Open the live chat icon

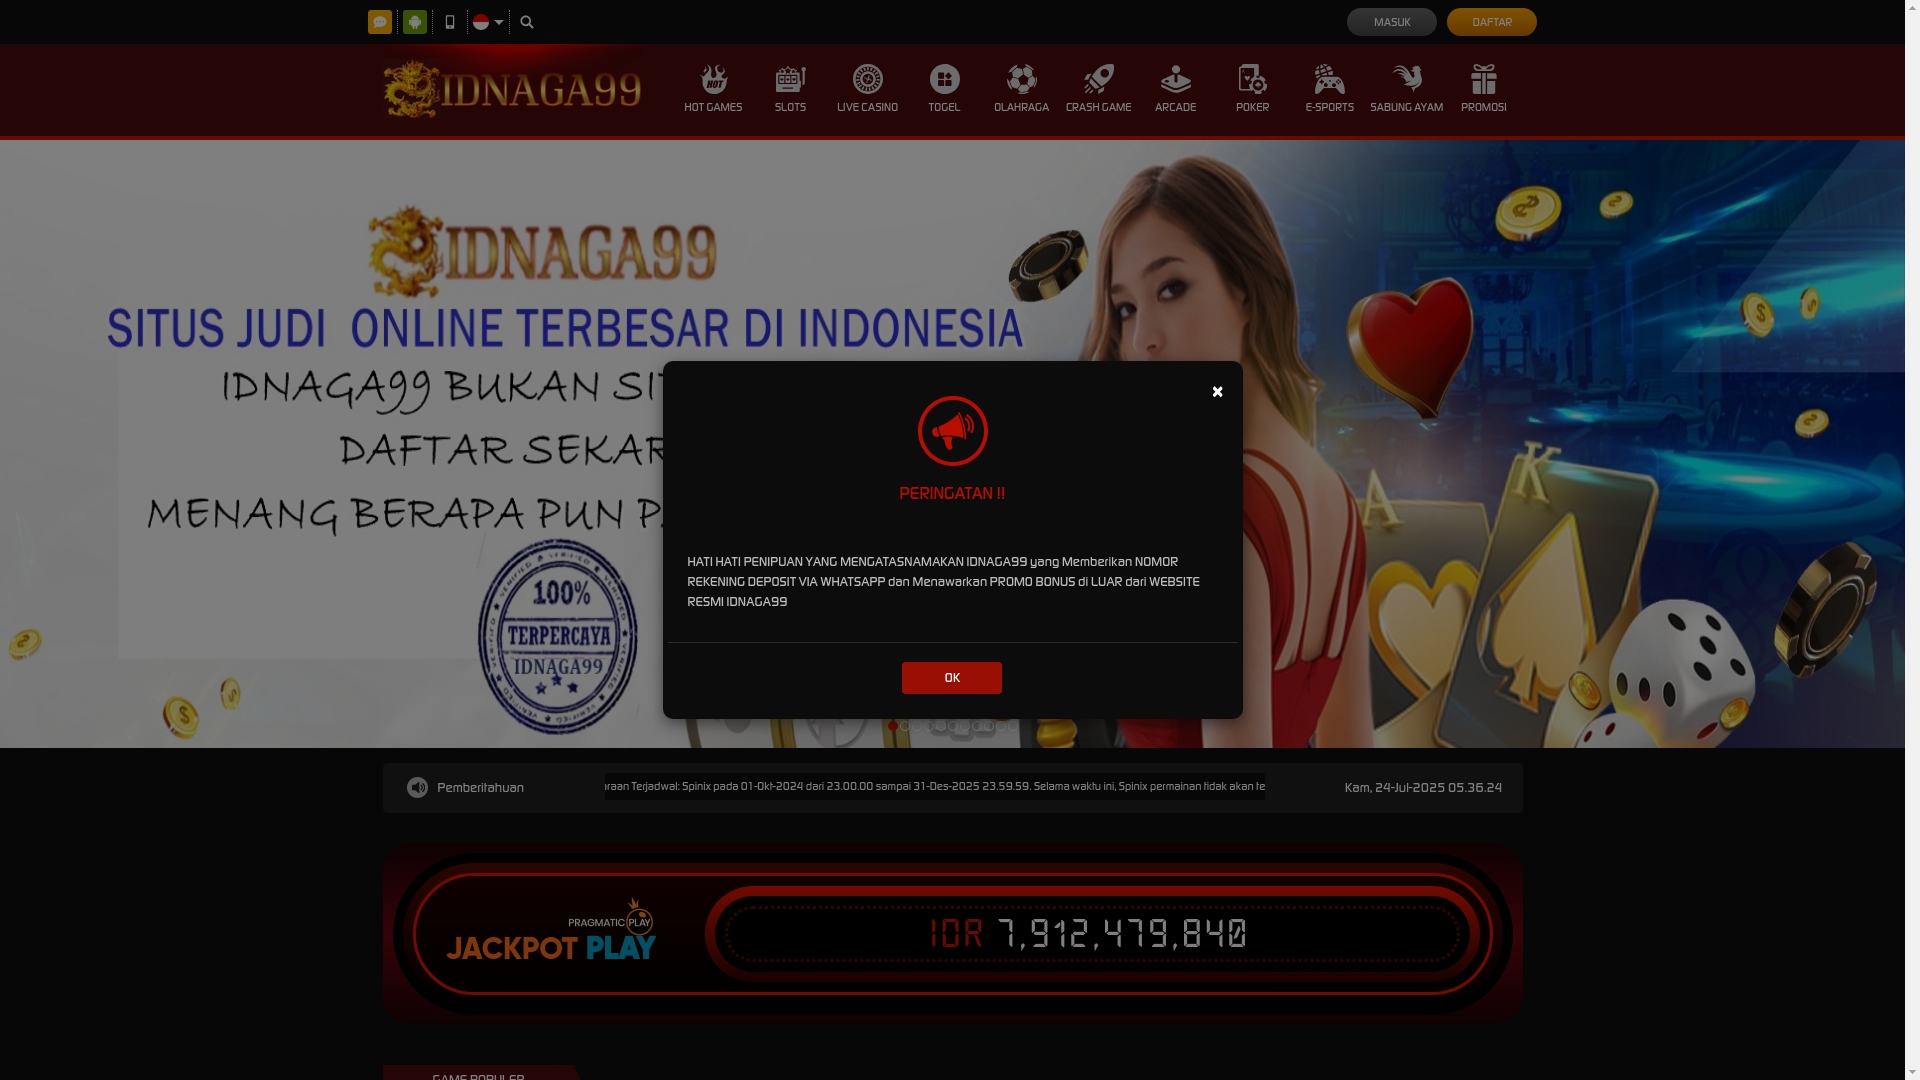(x=380, y=22)
